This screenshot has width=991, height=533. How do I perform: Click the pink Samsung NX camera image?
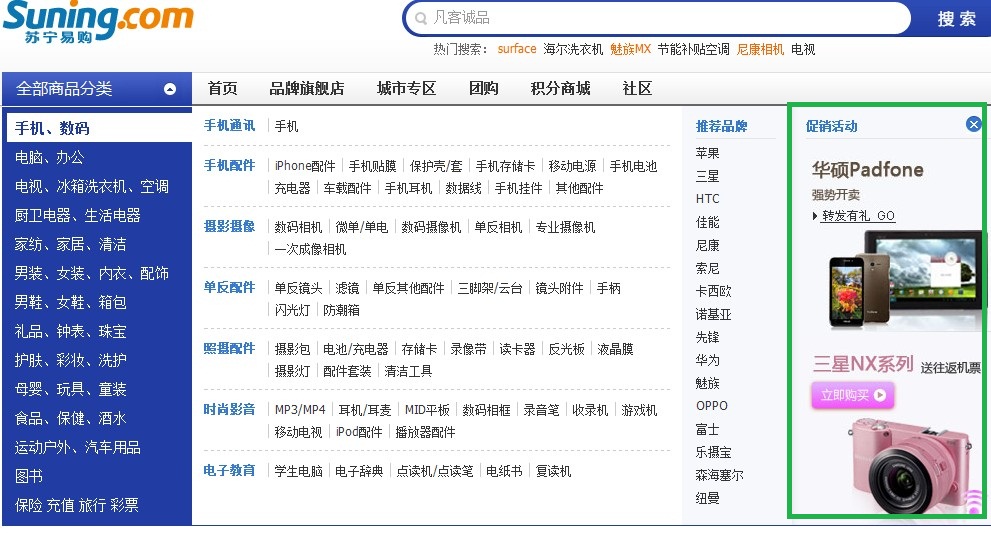(905, 465)
